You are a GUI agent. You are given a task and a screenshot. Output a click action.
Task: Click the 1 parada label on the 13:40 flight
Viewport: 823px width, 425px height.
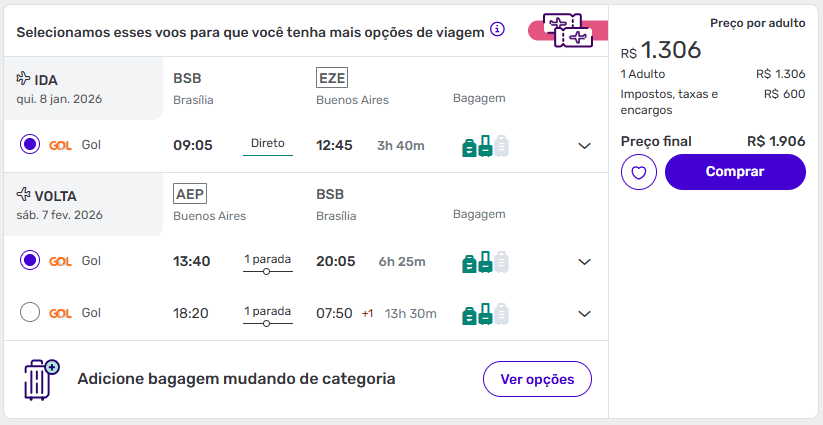coord(267,260)
